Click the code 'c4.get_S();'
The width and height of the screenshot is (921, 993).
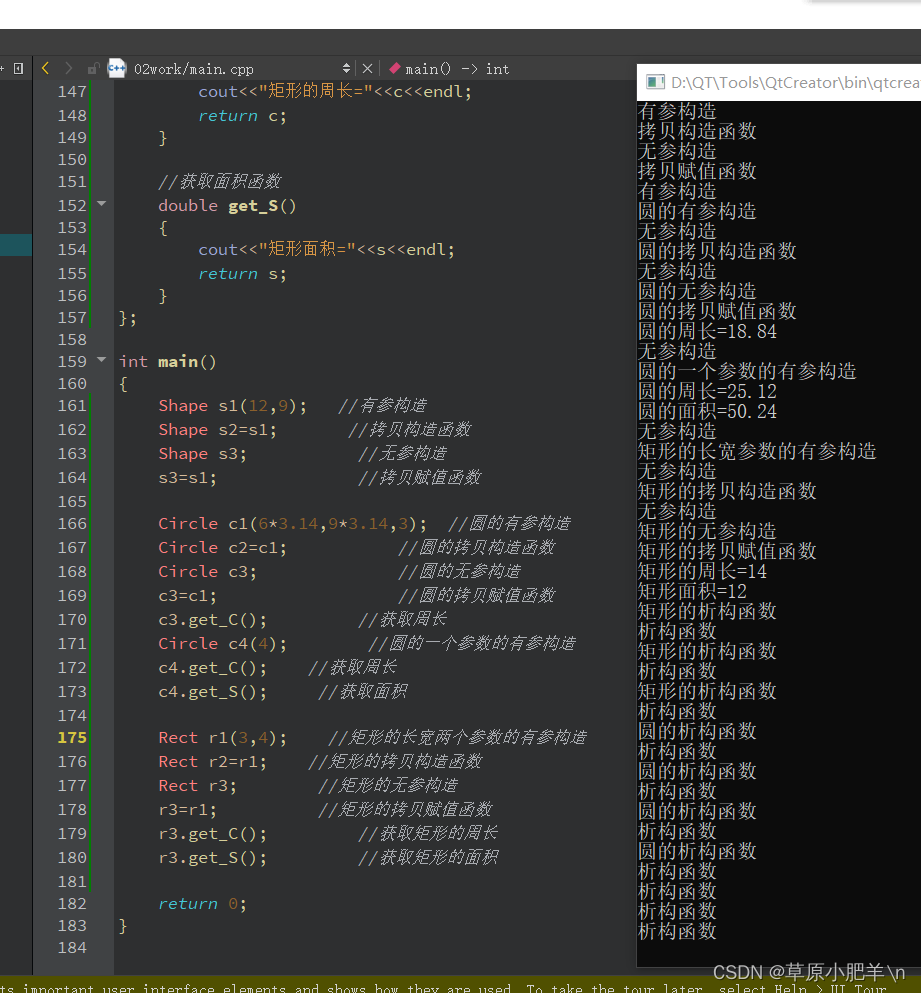pos(212,692)
